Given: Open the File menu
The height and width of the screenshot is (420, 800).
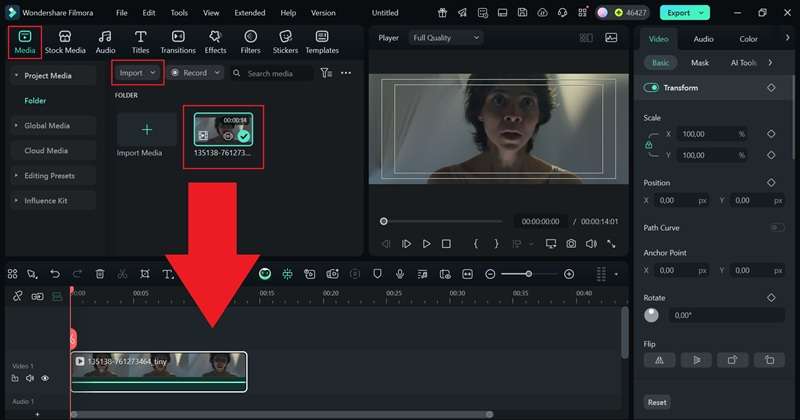Looking at the screenshot, I should [121, 13].
